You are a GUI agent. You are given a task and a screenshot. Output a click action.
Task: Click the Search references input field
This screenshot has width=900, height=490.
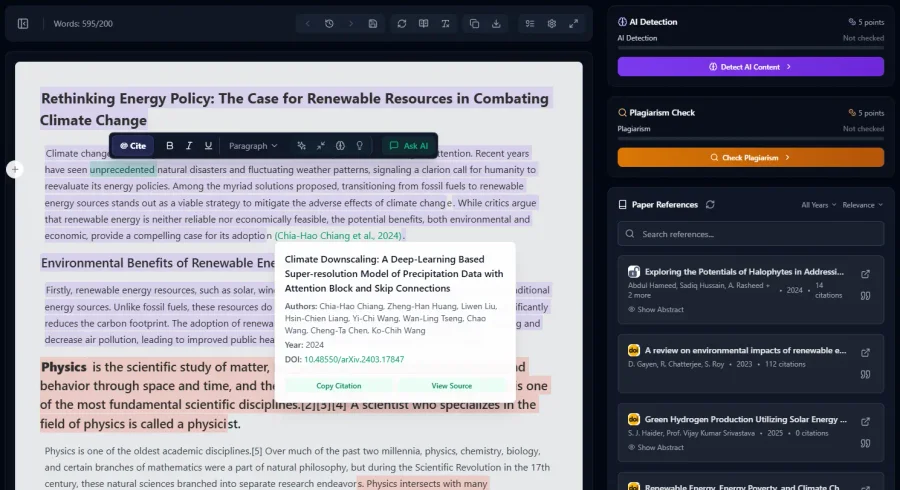pyautogui.click(x=750, y=234)
